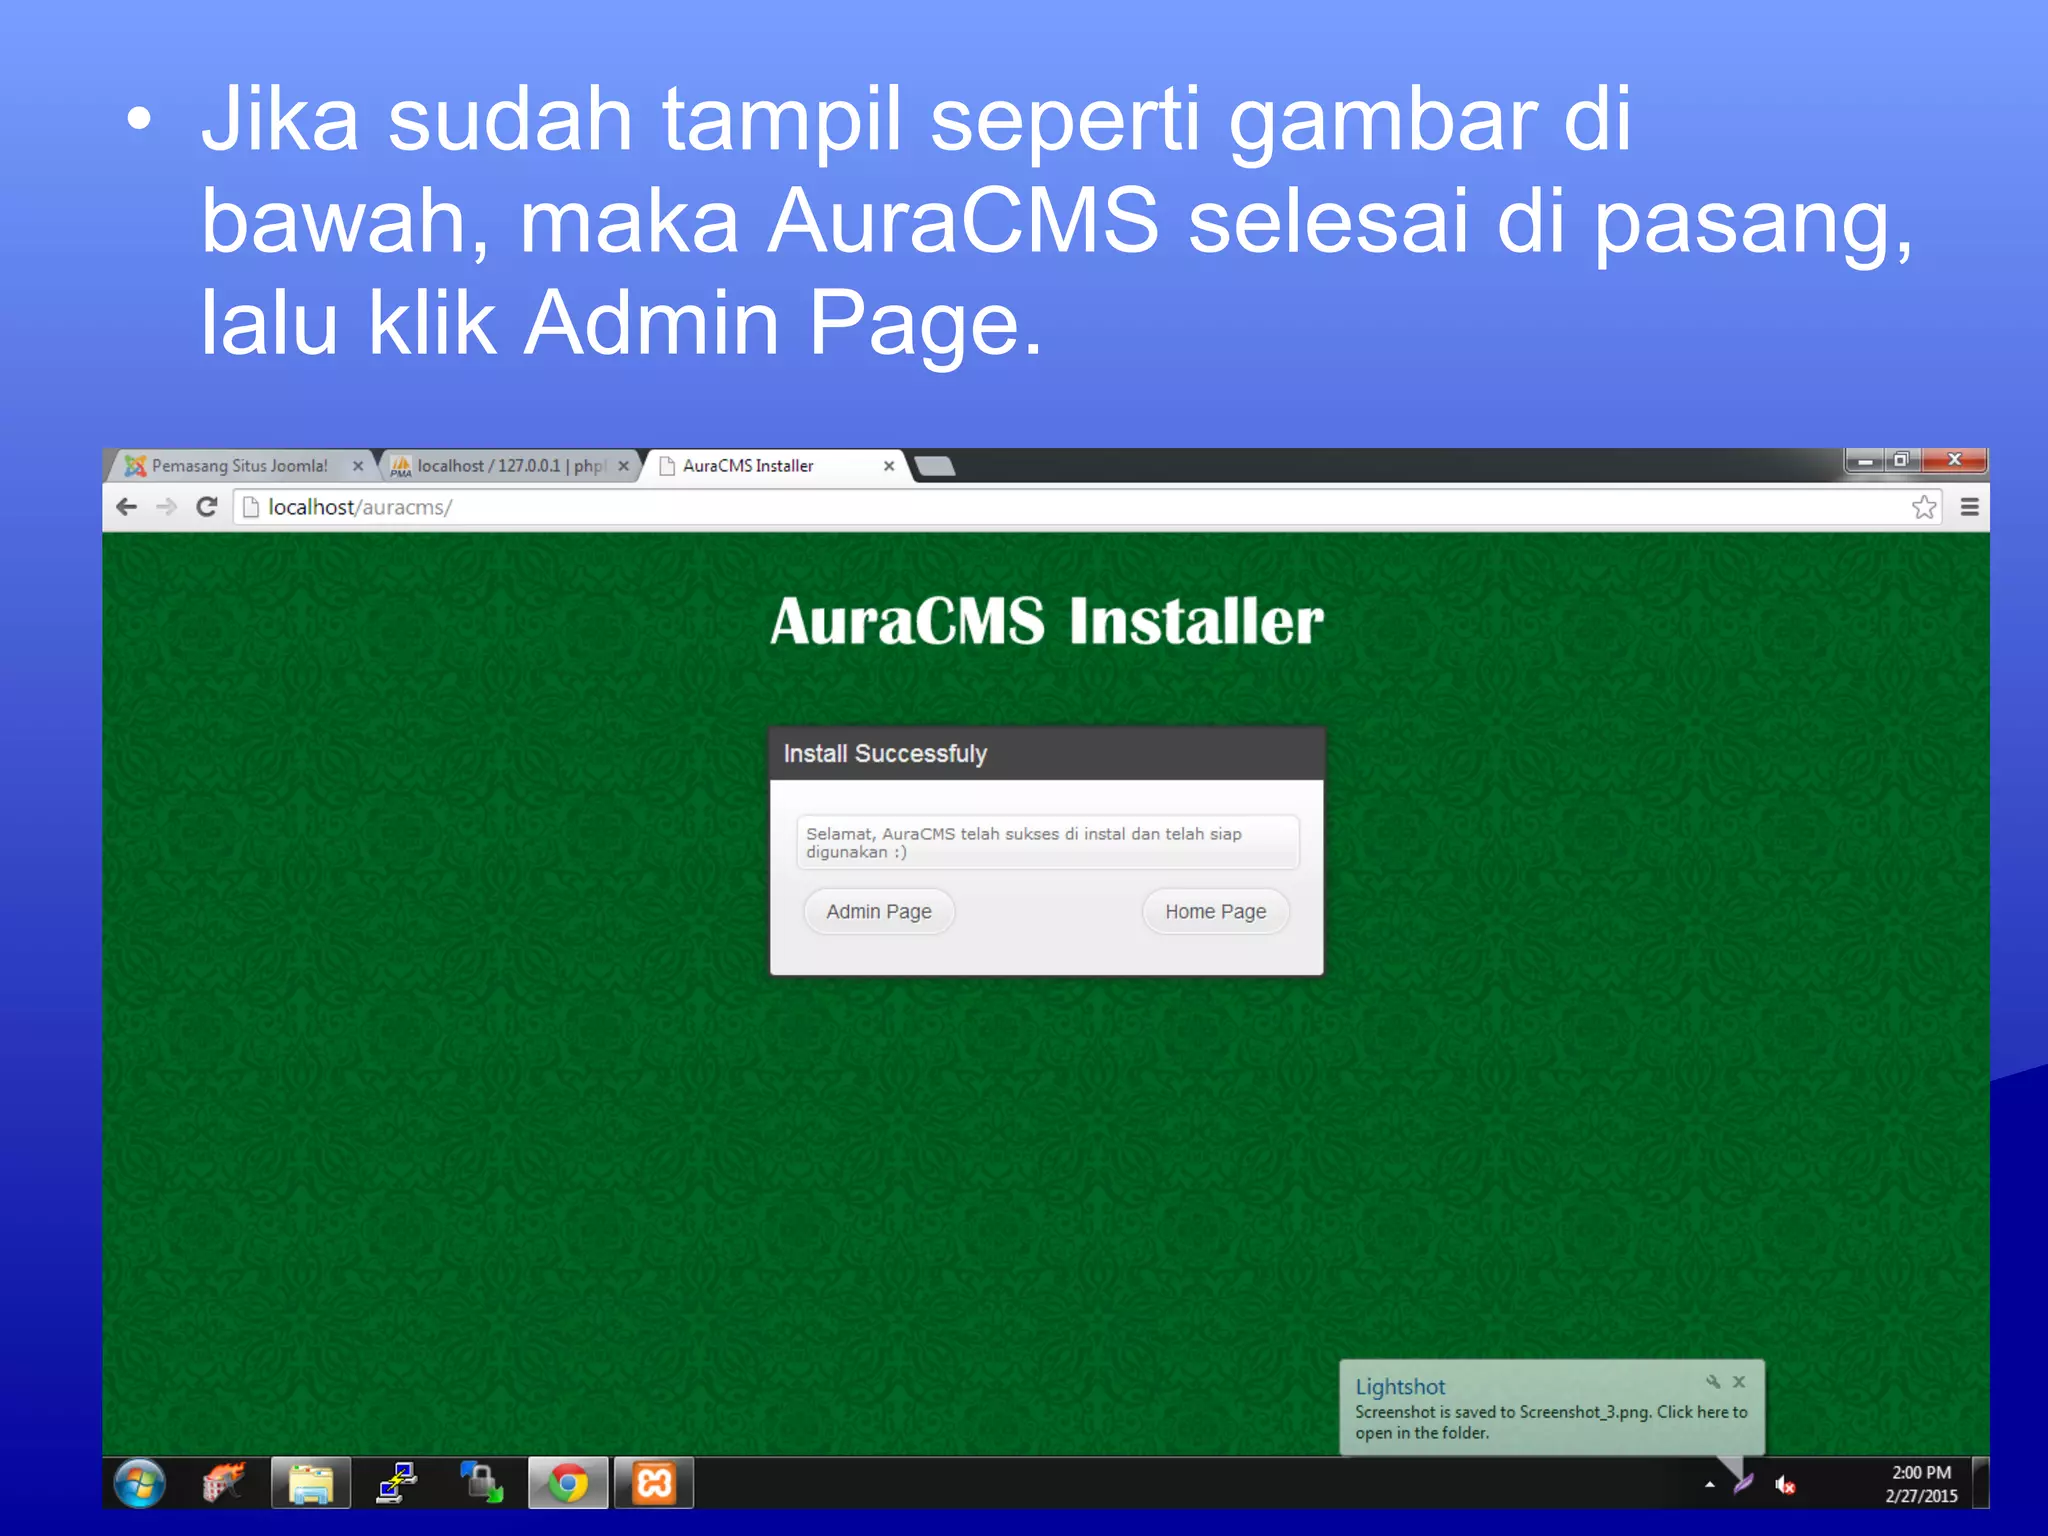
Task: Close the AuraCMS Installer tab
Action: click(889, 466)
